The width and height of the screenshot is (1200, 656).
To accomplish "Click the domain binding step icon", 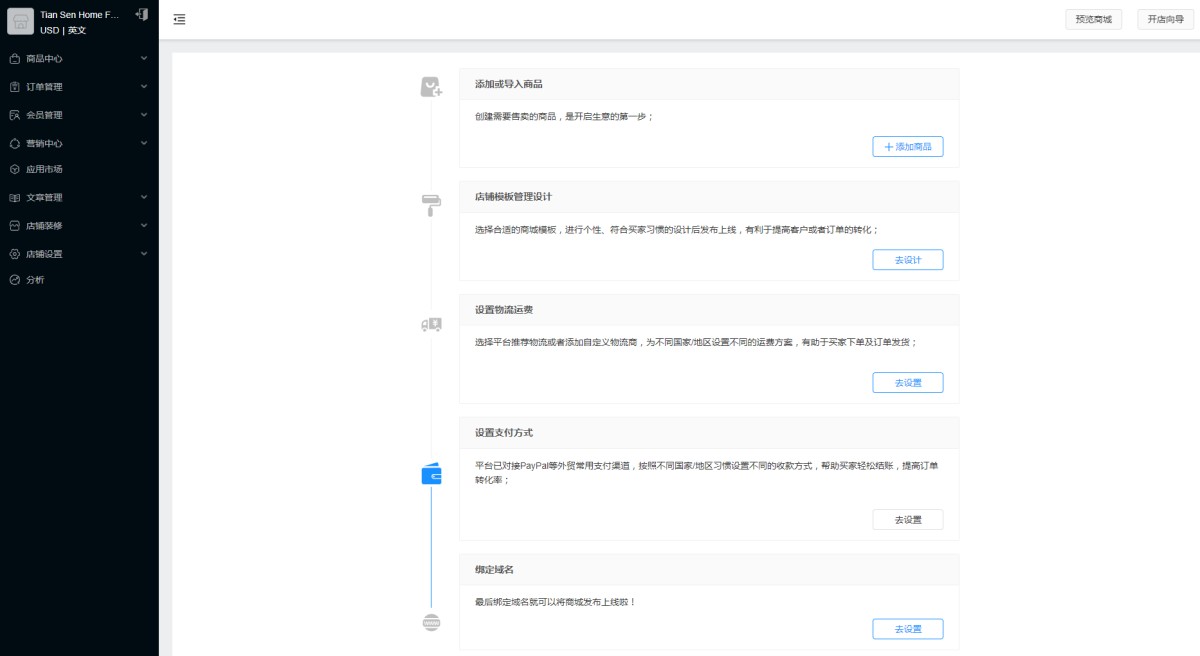I will coord(431,622).
